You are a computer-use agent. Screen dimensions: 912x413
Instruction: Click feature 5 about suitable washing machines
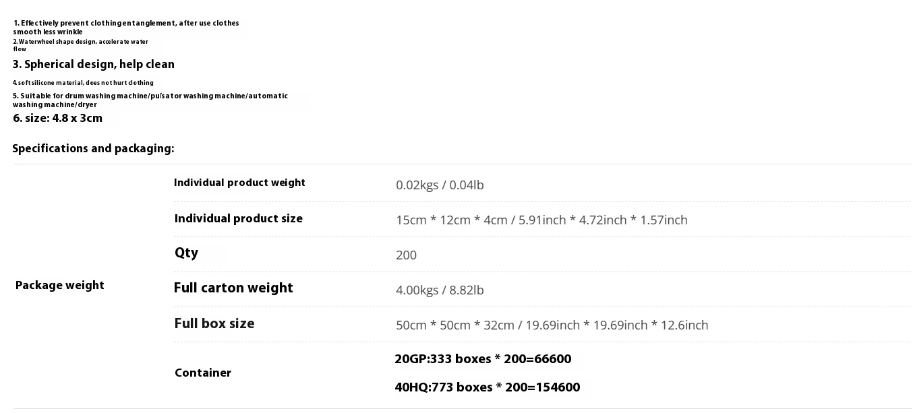(x=150, y=100)
